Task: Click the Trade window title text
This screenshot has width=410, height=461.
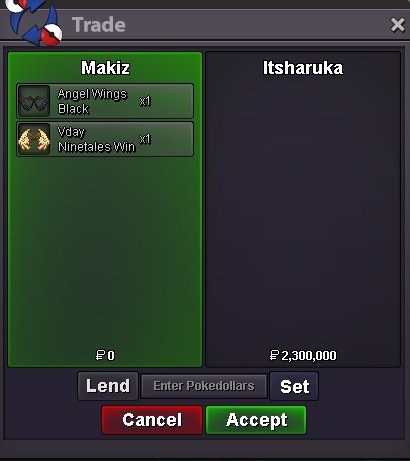Action: [99, 25]
